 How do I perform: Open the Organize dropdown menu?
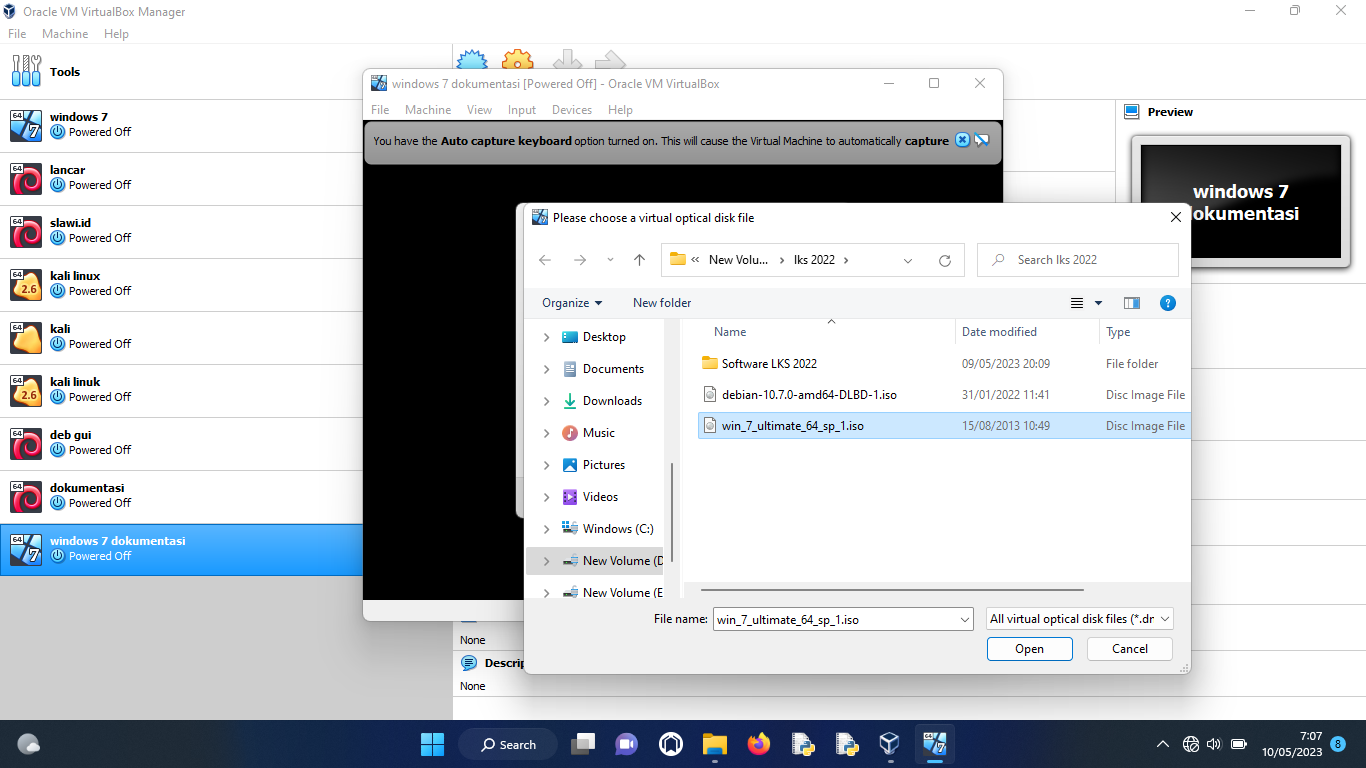click(572, 303)
